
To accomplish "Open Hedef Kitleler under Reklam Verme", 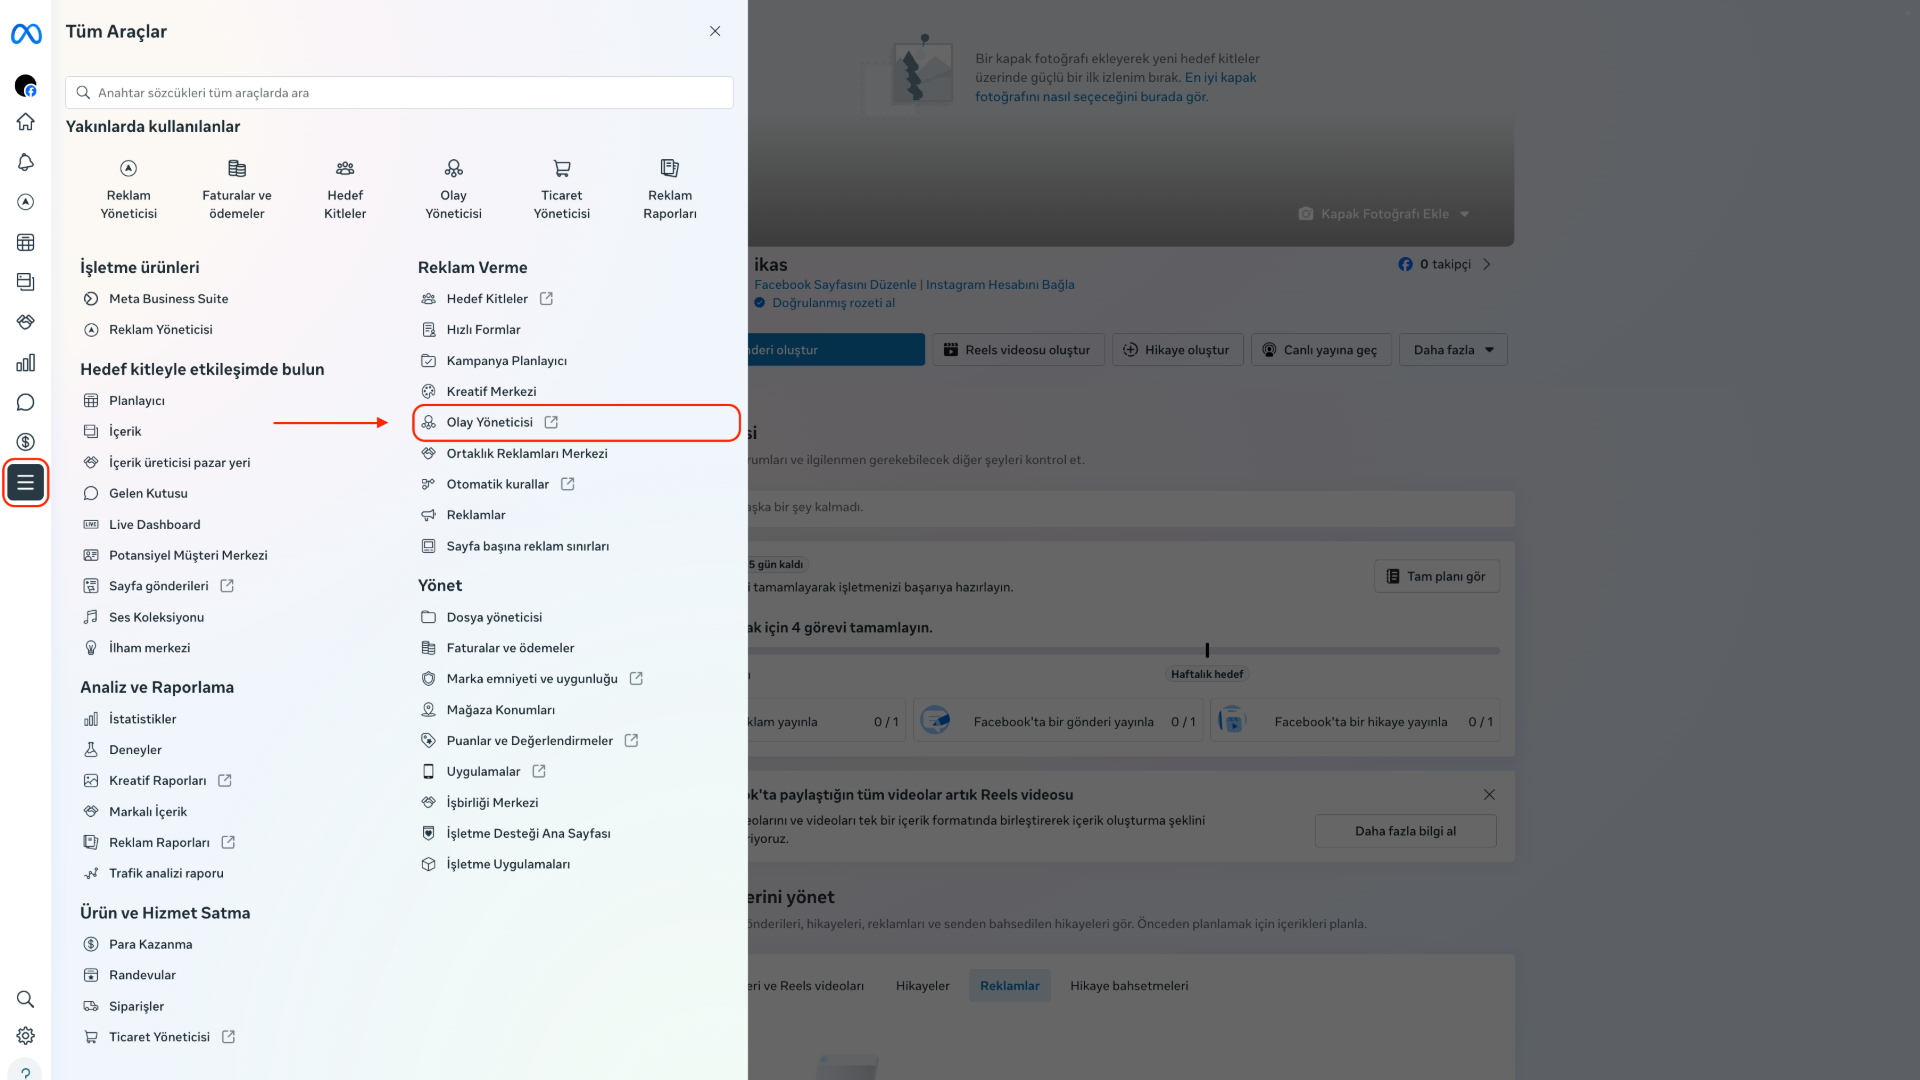I will click(x=487, y=299).
